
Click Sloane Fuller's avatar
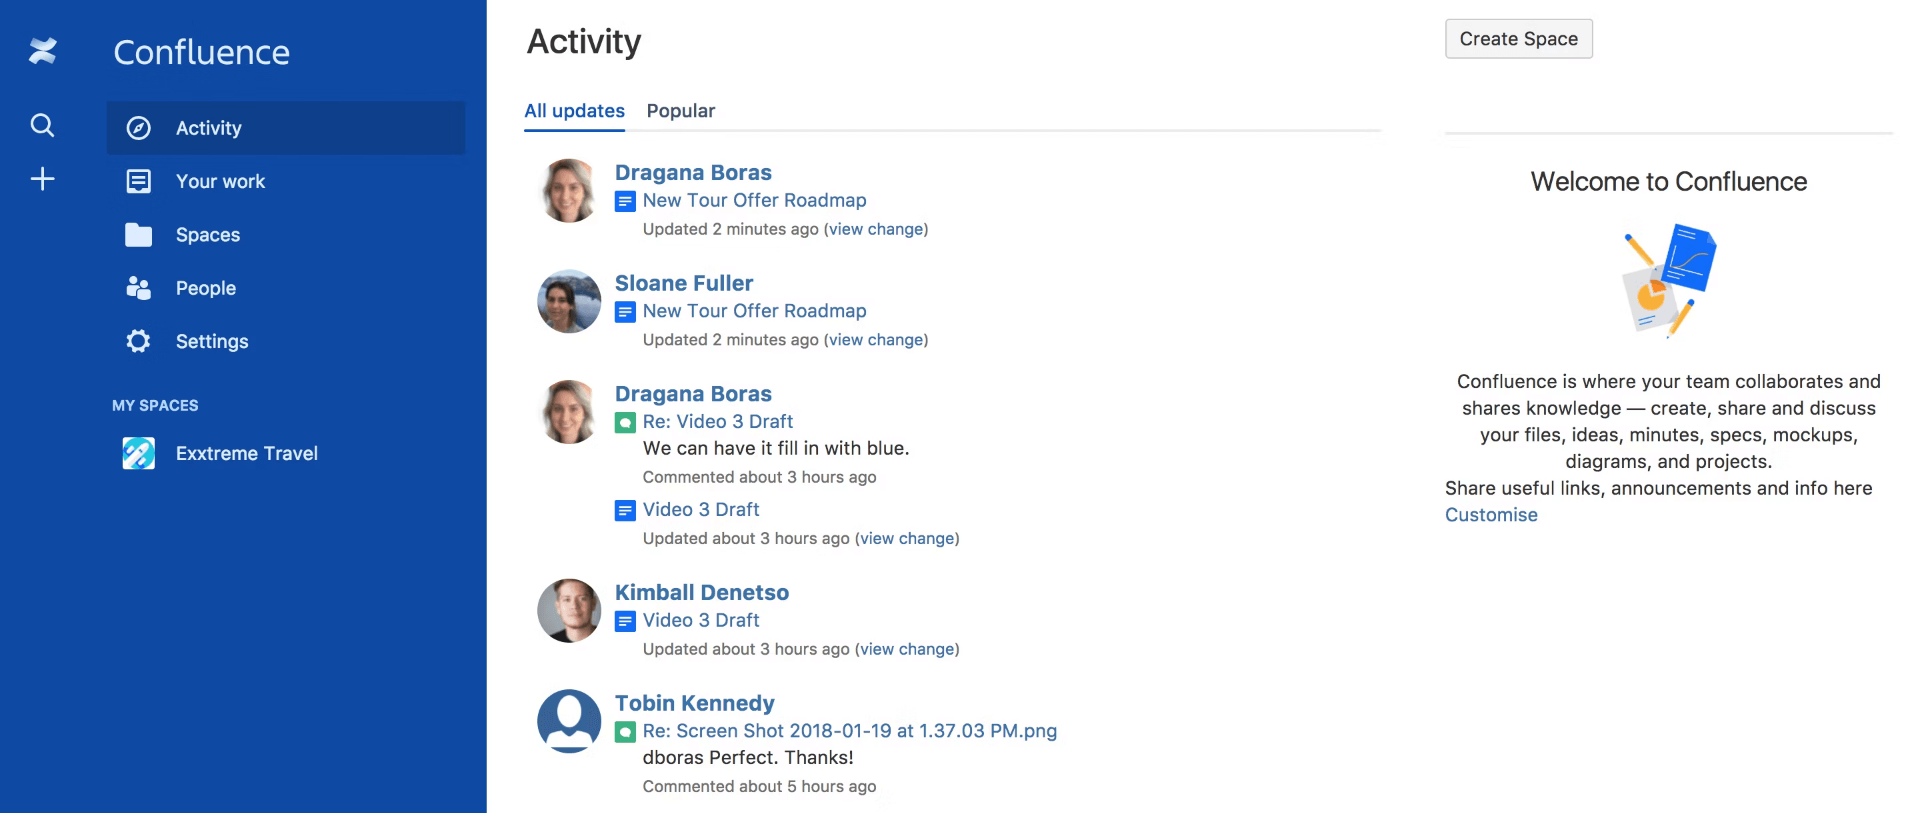click(x=569, y=301)
